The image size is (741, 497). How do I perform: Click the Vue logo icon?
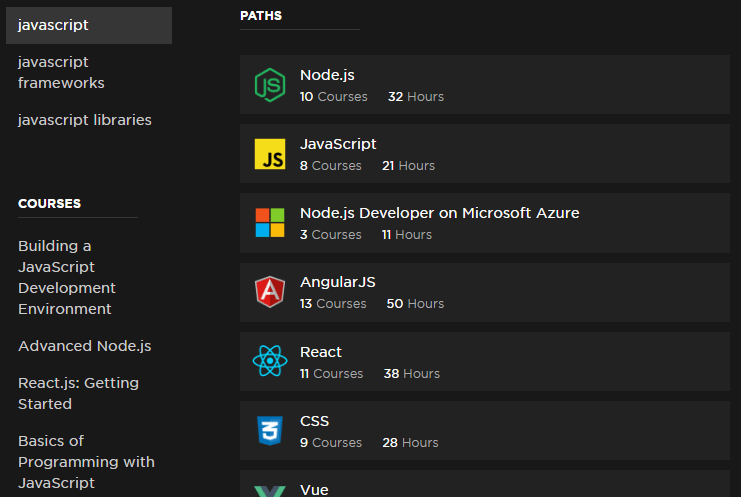(270, 491)
